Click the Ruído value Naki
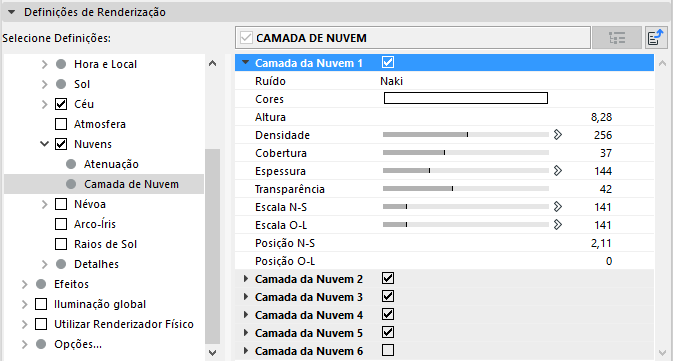 [391, 81]
